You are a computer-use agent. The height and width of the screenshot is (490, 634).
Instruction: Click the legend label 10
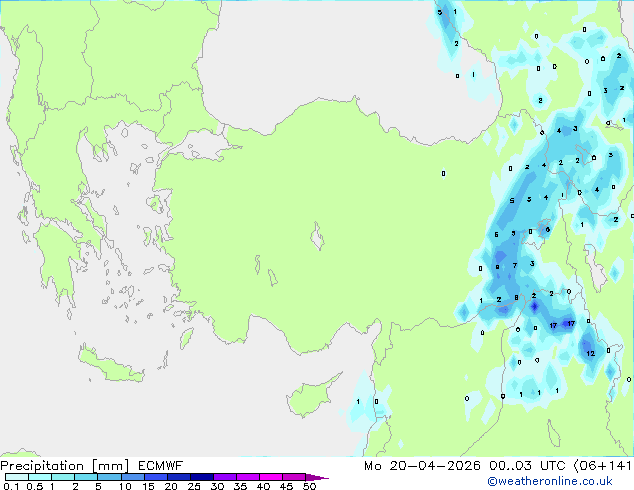click(125, 486)
